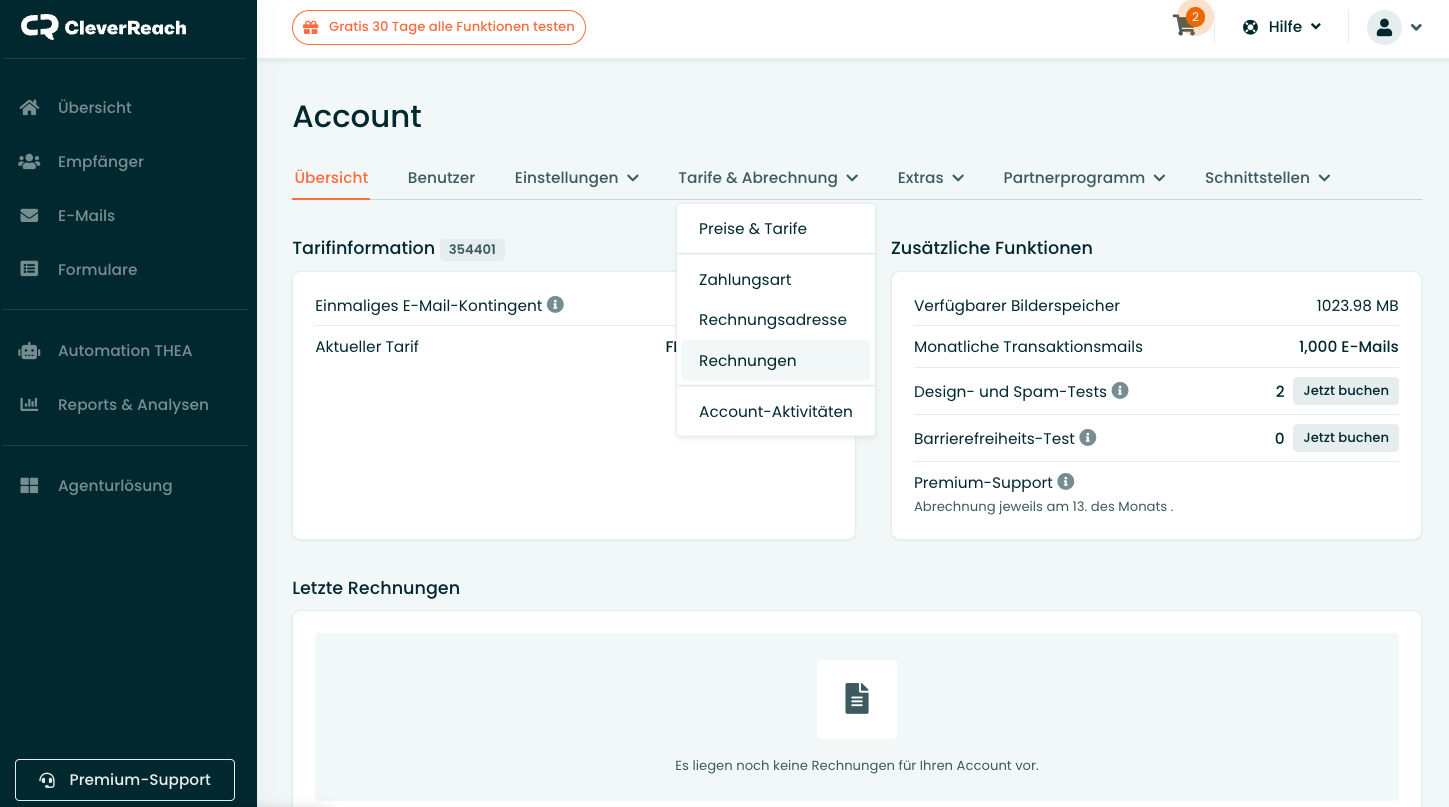The width and height of the screenshot is (1449, 807).
Task: Click the Zusätzliche Funktionen heading
Action: point(992,248)
